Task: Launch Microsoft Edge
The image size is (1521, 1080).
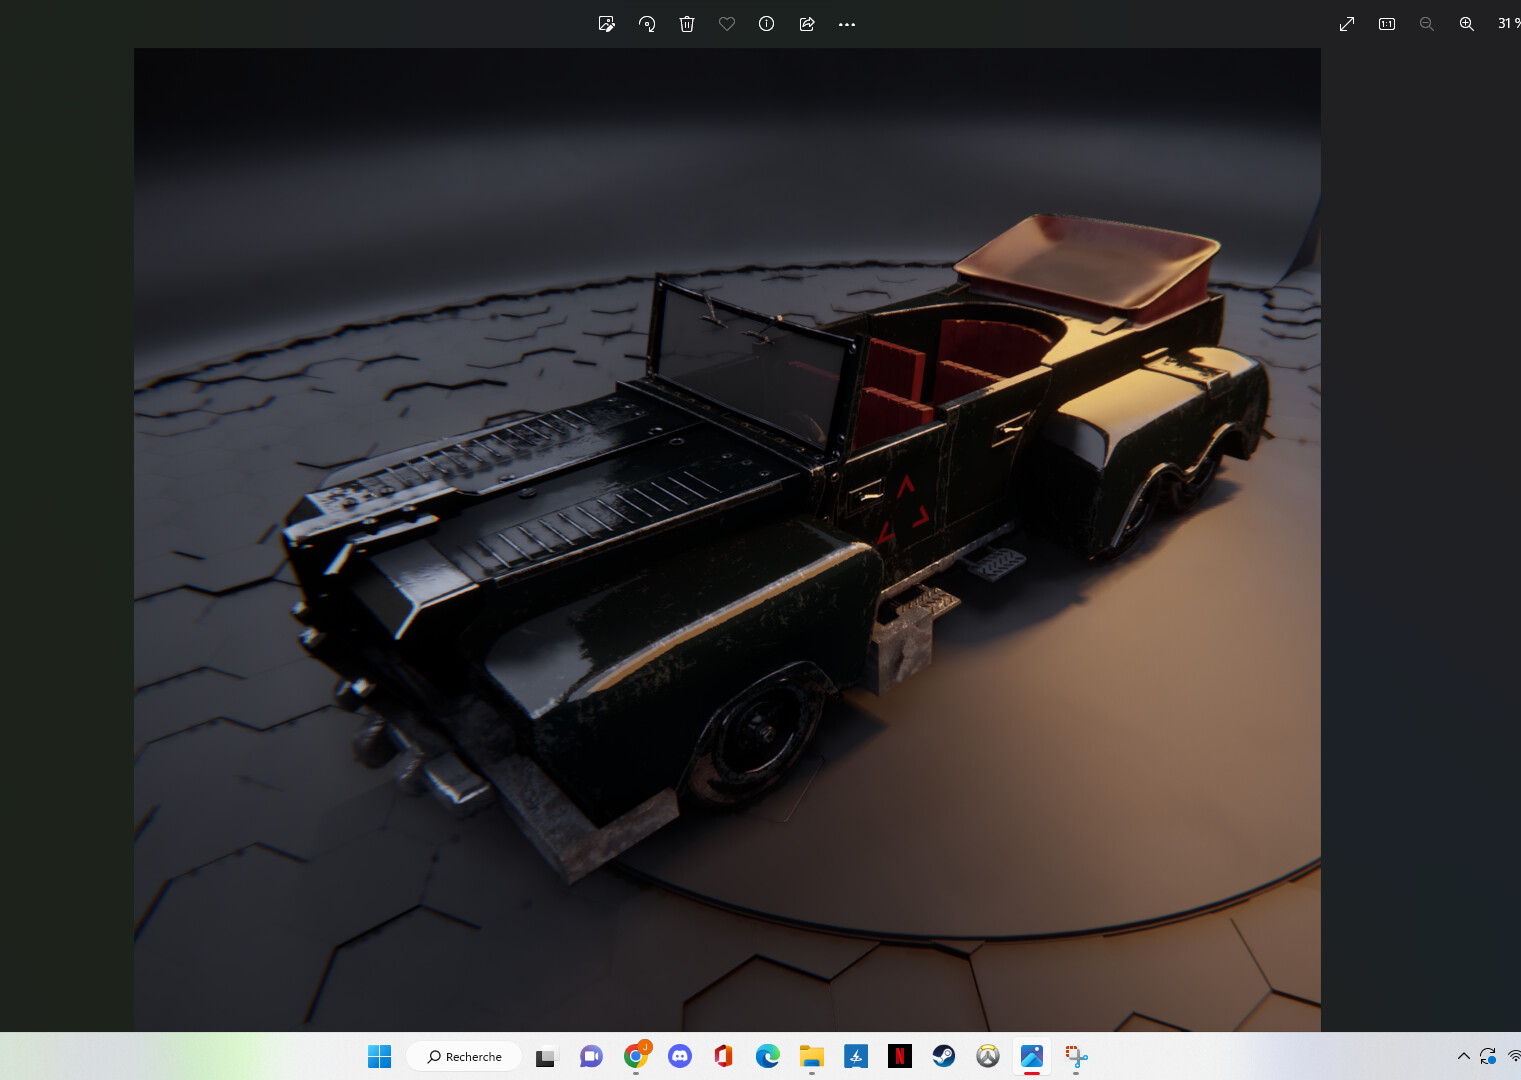Action: point(766,1056)
